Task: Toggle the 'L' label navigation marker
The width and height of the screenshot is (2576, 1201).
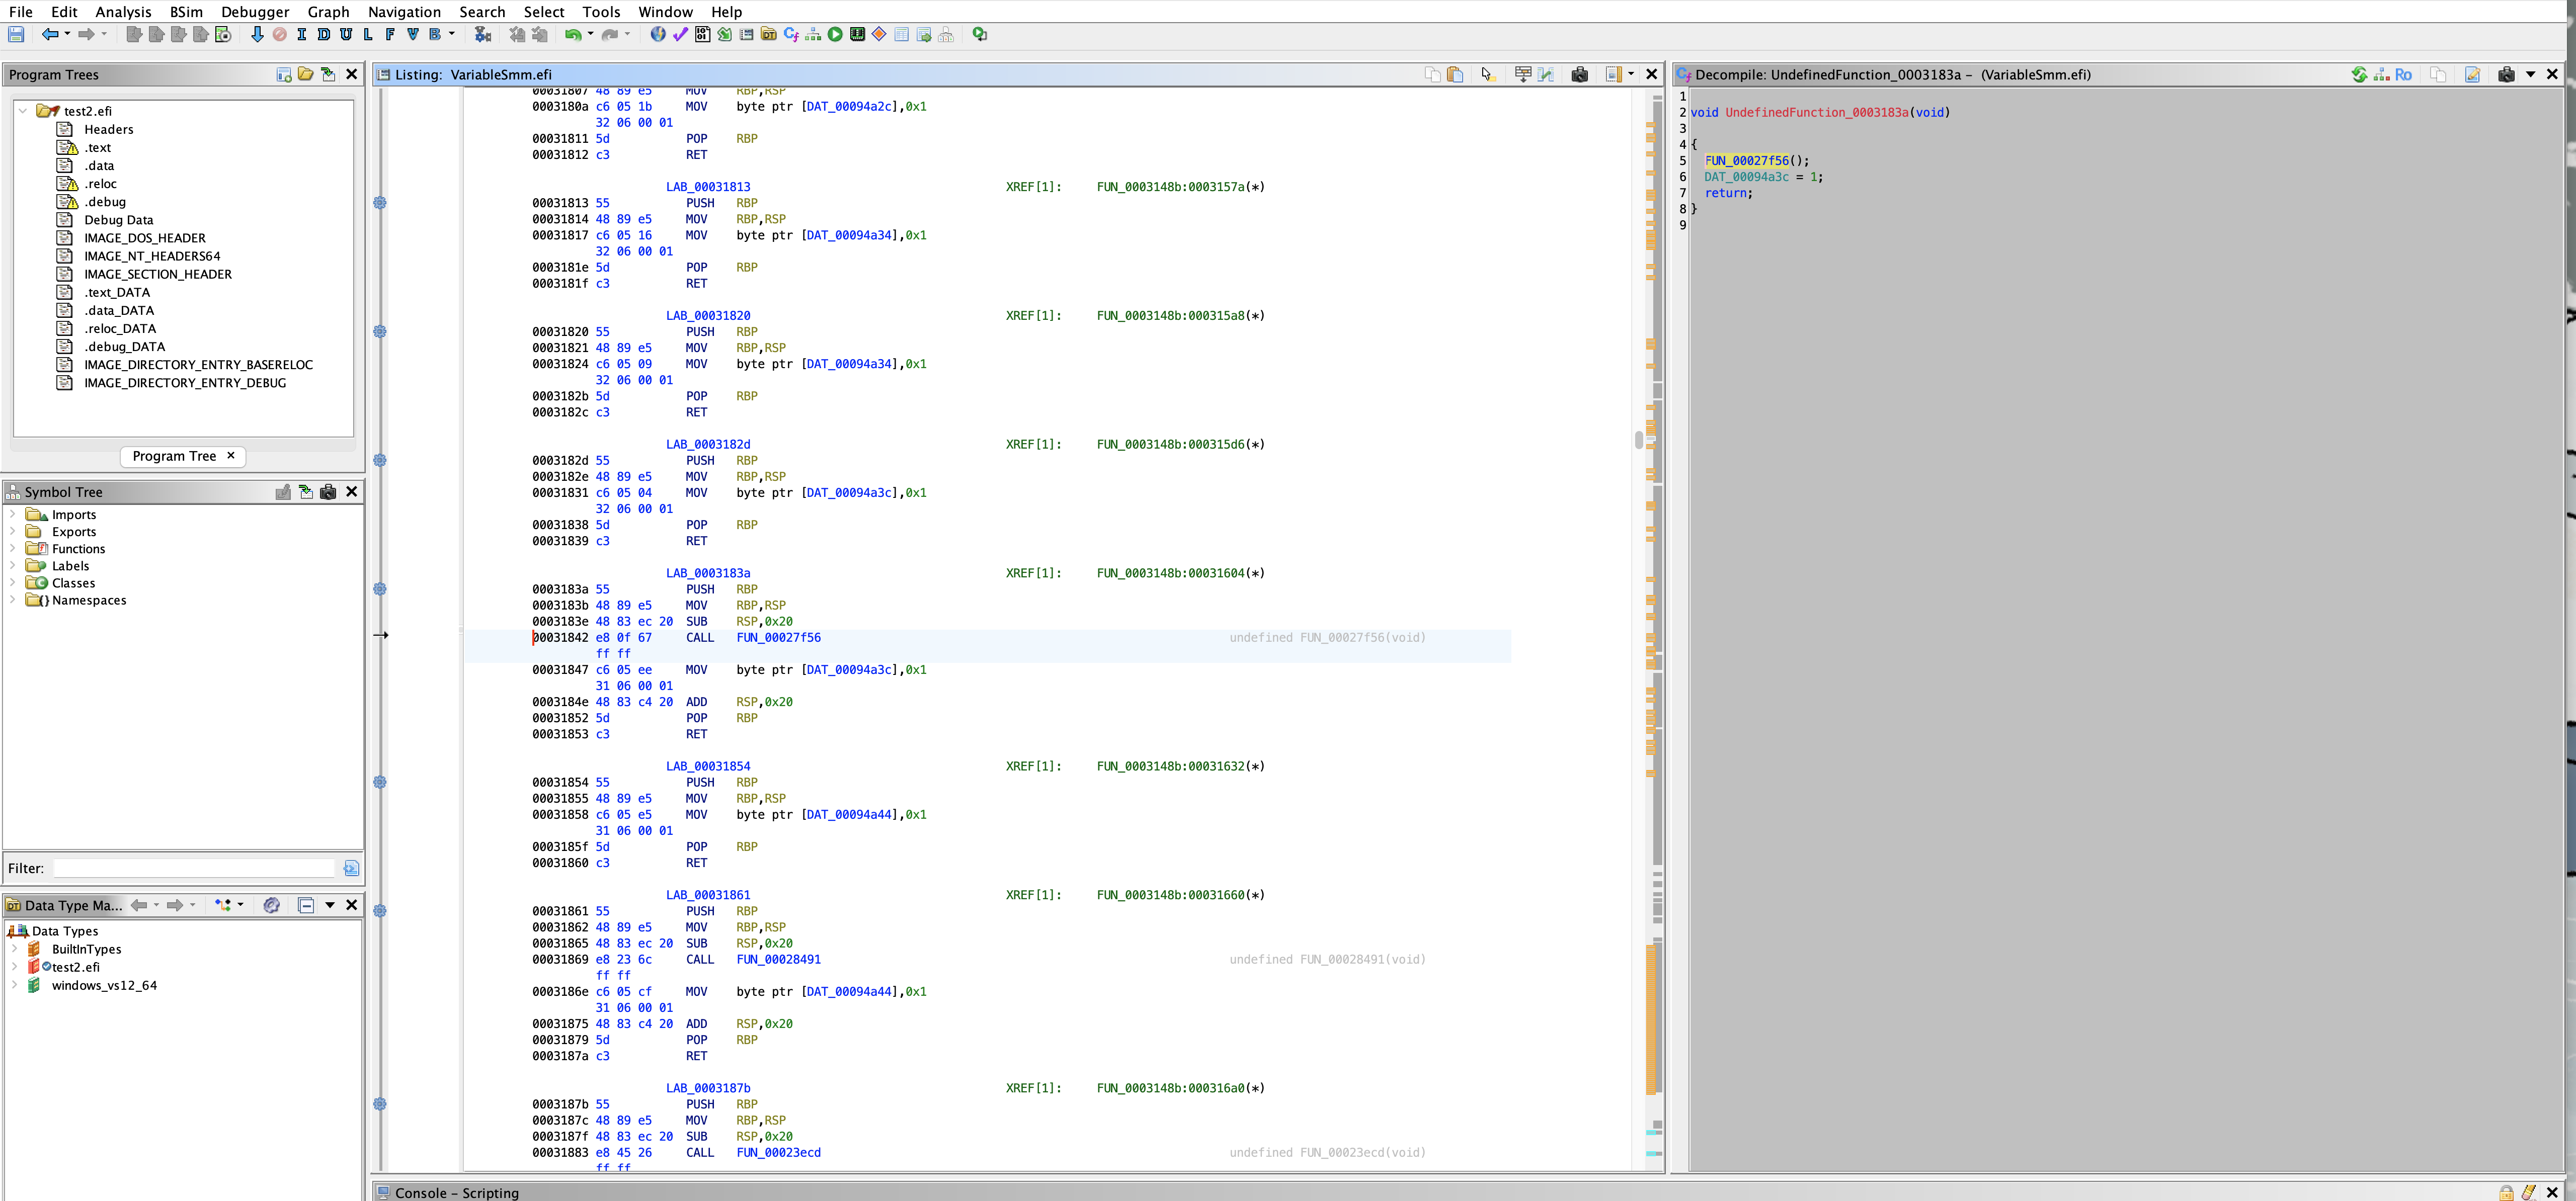Action: (x=368, y=35)
